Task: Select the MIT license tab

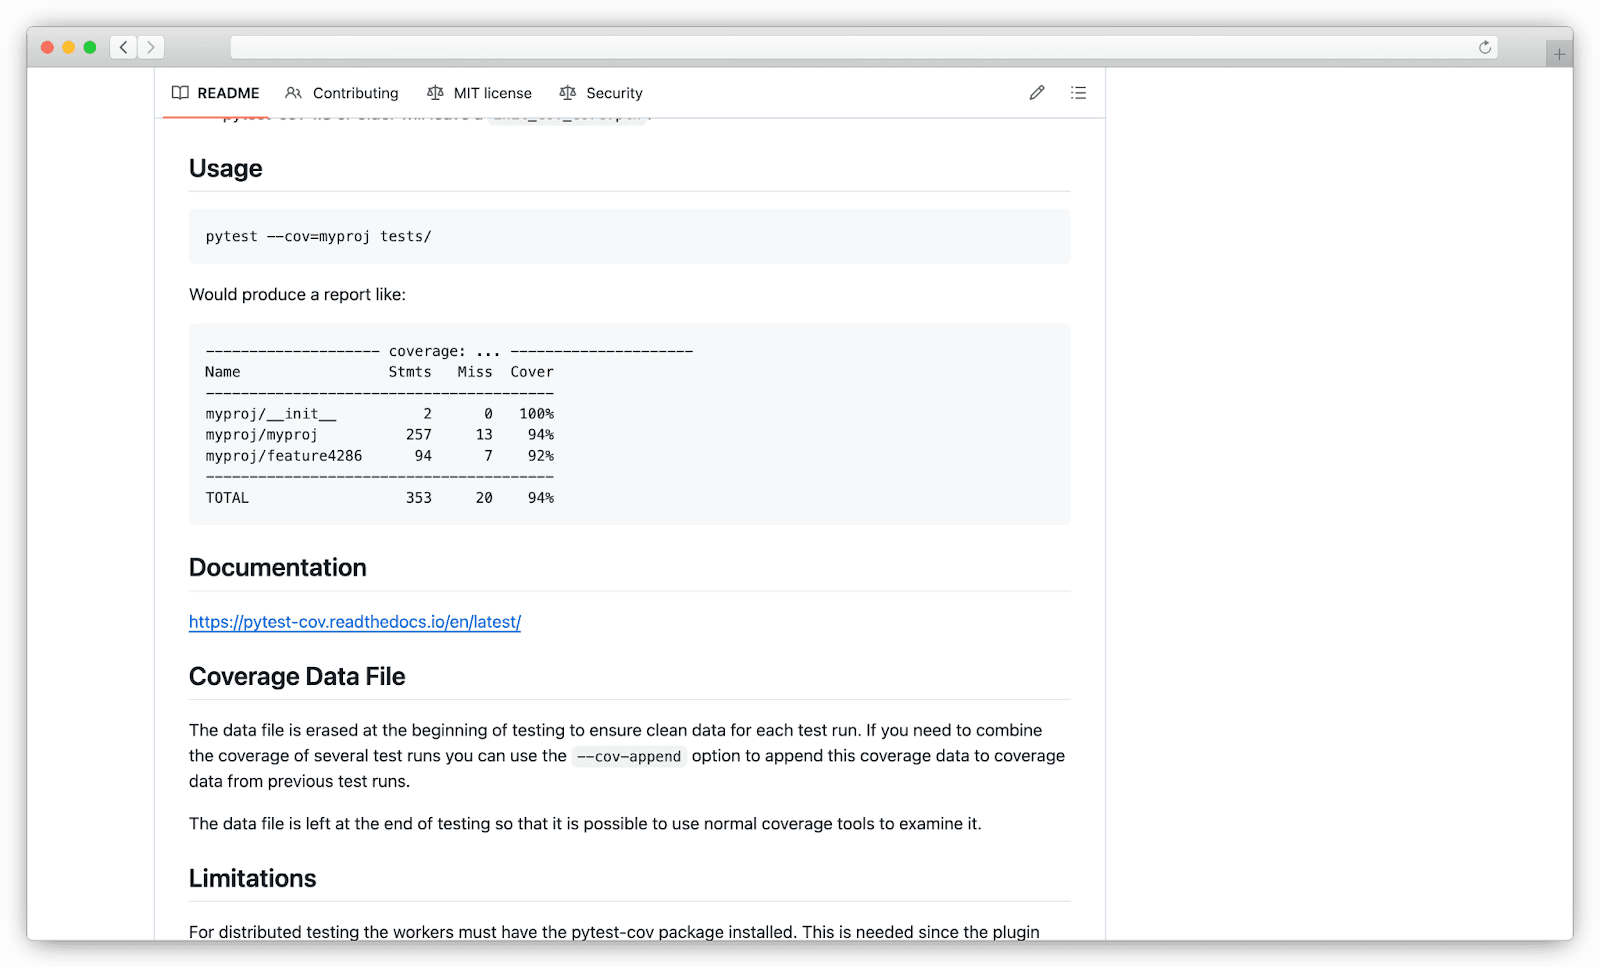Action: (492, 92)
